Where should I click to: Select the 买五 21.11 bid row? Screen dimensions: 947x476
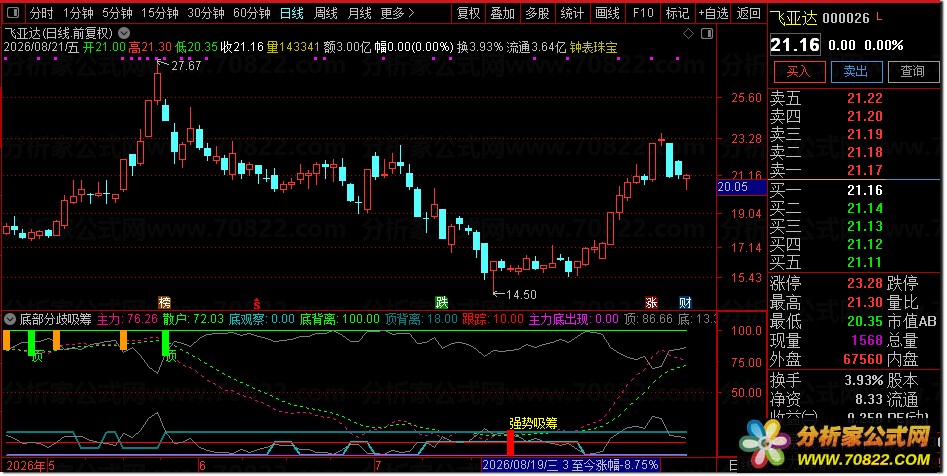[x=855, y=262]
